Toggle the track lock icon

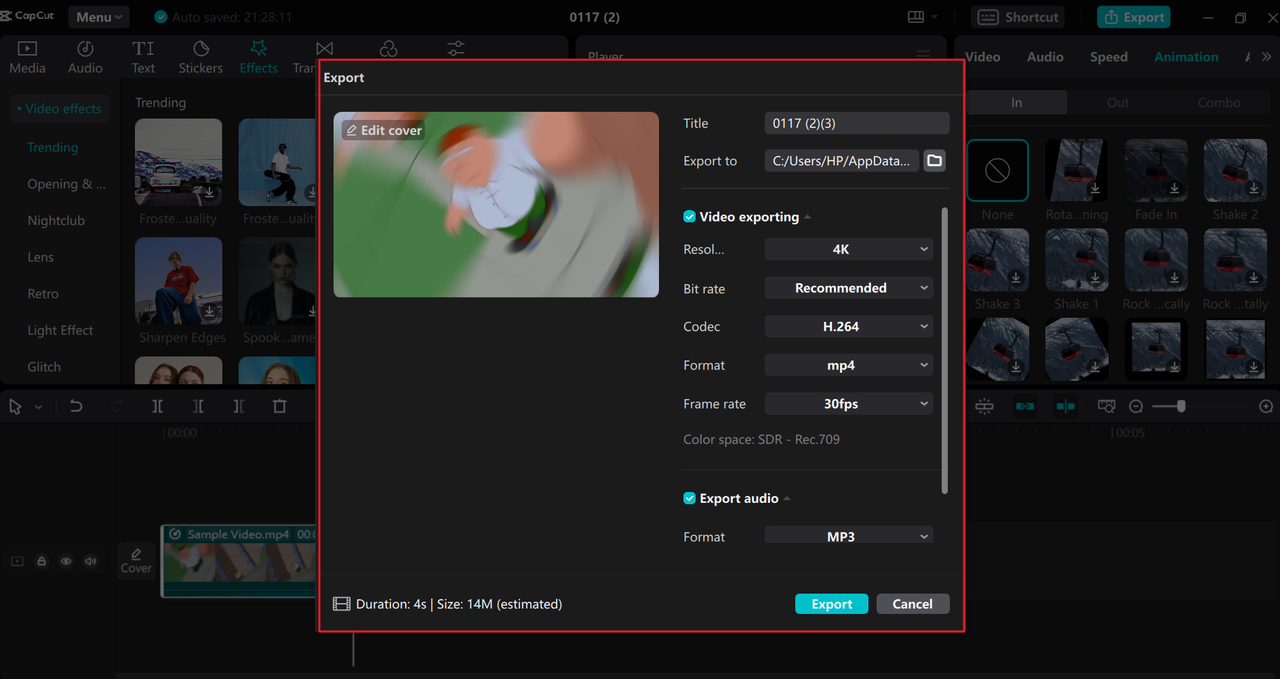[x=42, y=561]
